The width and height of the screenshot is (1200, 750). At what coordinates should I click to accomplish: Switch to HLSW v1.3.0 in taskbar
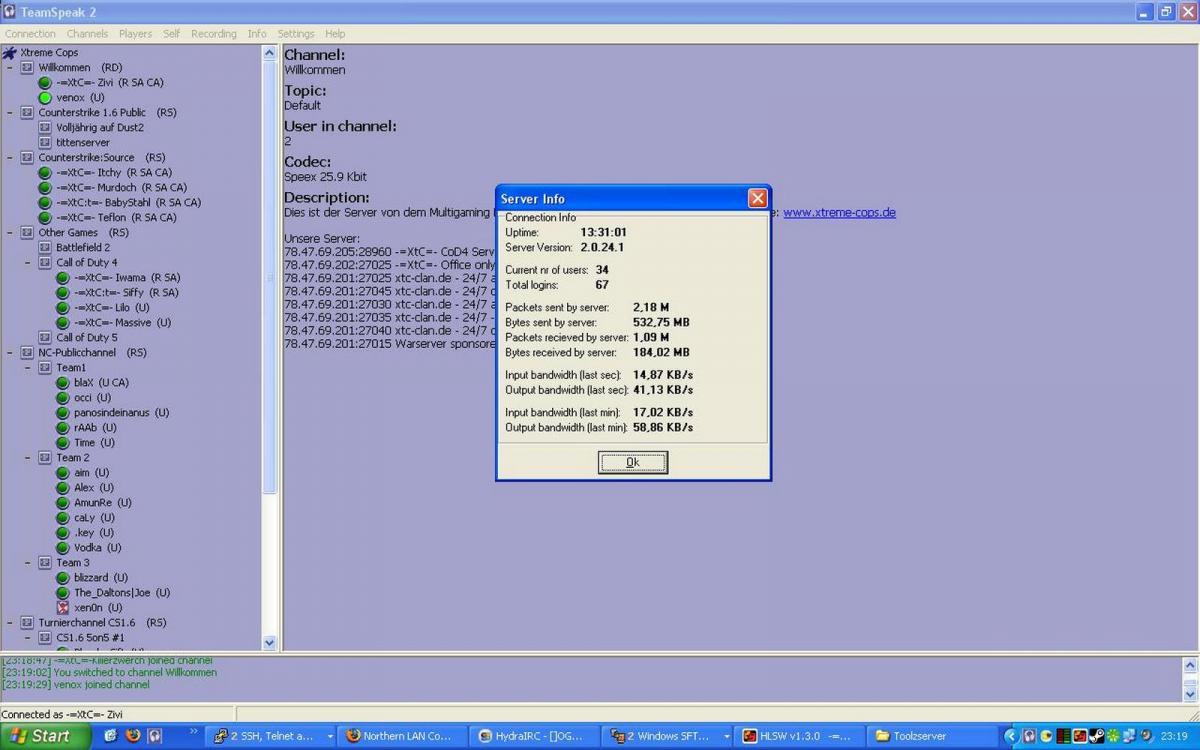coord(797,736)
